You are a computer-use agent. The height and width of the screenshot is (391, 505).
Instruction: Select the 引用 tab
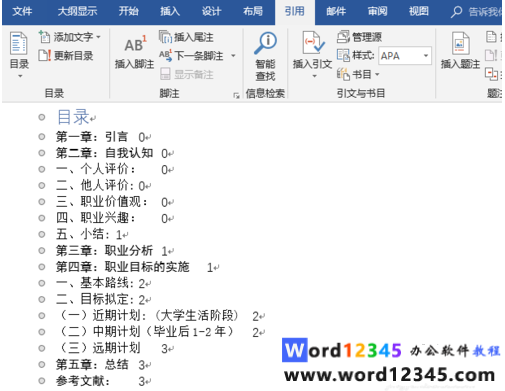click(x=295, y=12)
